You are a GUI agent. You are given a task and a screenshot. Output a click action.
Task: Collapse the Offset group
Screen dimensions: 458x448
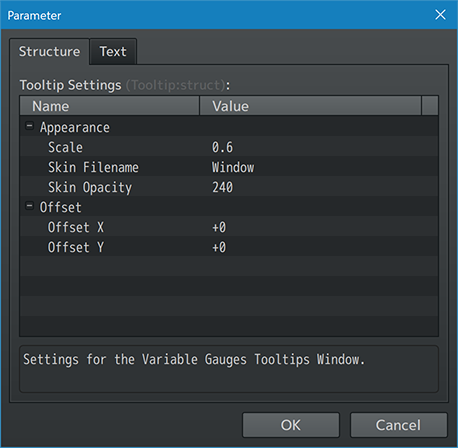pyautogui.click(x=30, y=206)
